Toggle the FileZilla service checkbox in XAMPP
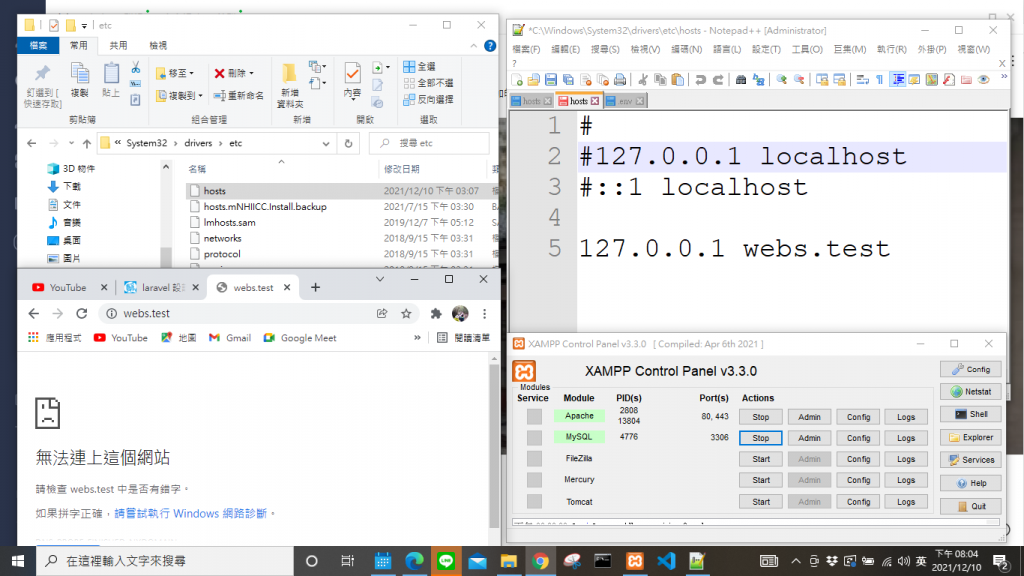1024x576 pixels. 534,459
